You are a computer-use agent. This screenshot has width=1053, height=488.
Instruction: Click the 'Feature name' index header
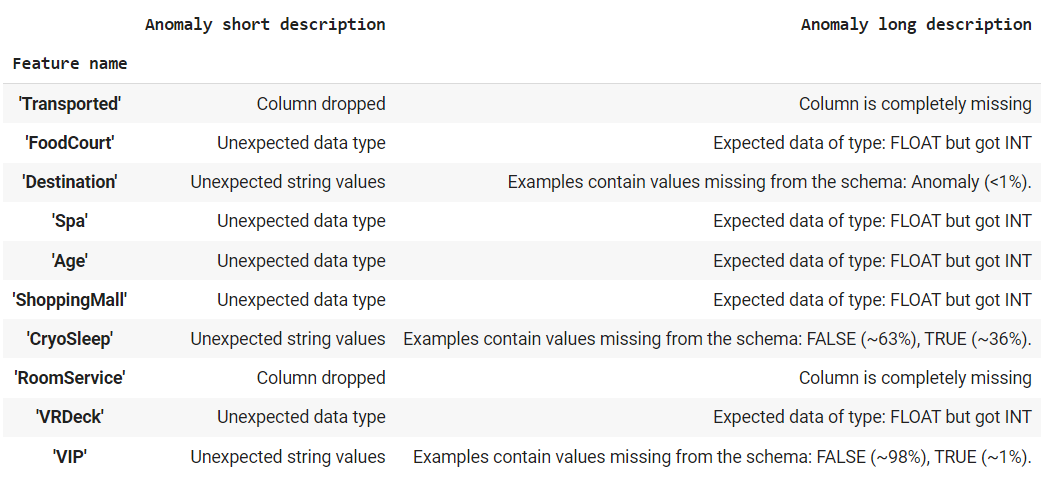(x=70, y=63)
